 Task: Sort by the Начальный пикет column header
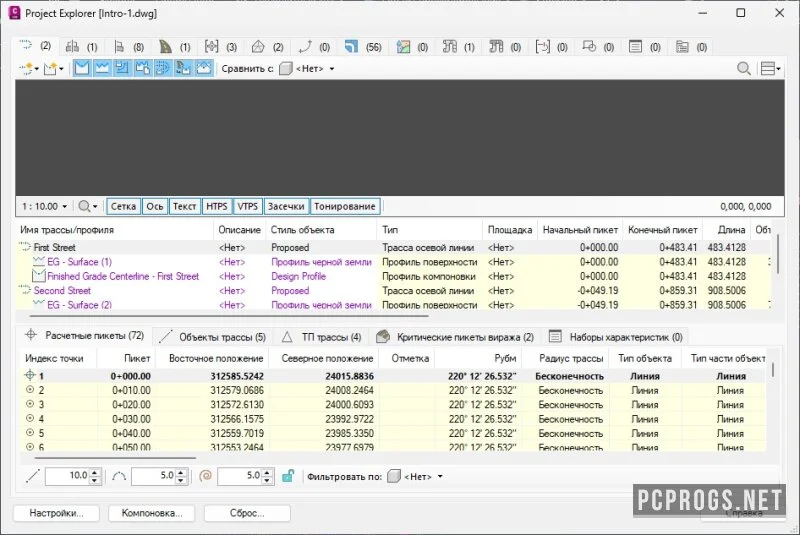pos(580,230)
